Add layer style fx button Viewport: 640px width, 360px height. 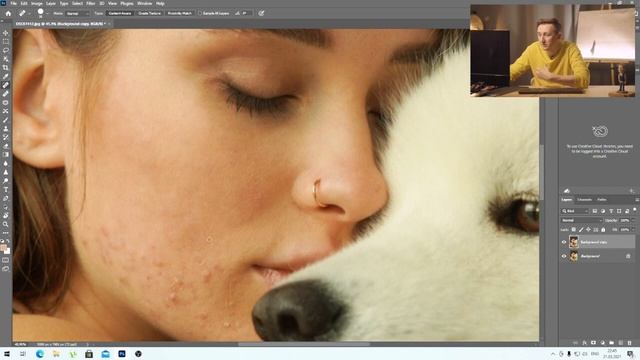[584, 343]
